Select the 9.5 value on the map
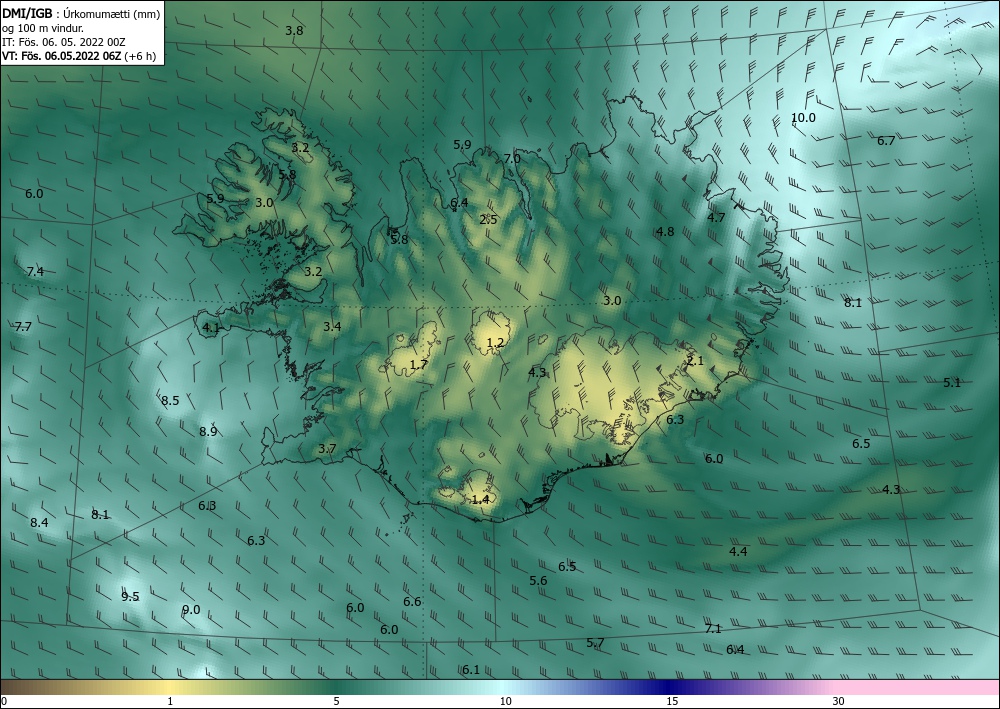1000x709 pixels. point(130,597)
